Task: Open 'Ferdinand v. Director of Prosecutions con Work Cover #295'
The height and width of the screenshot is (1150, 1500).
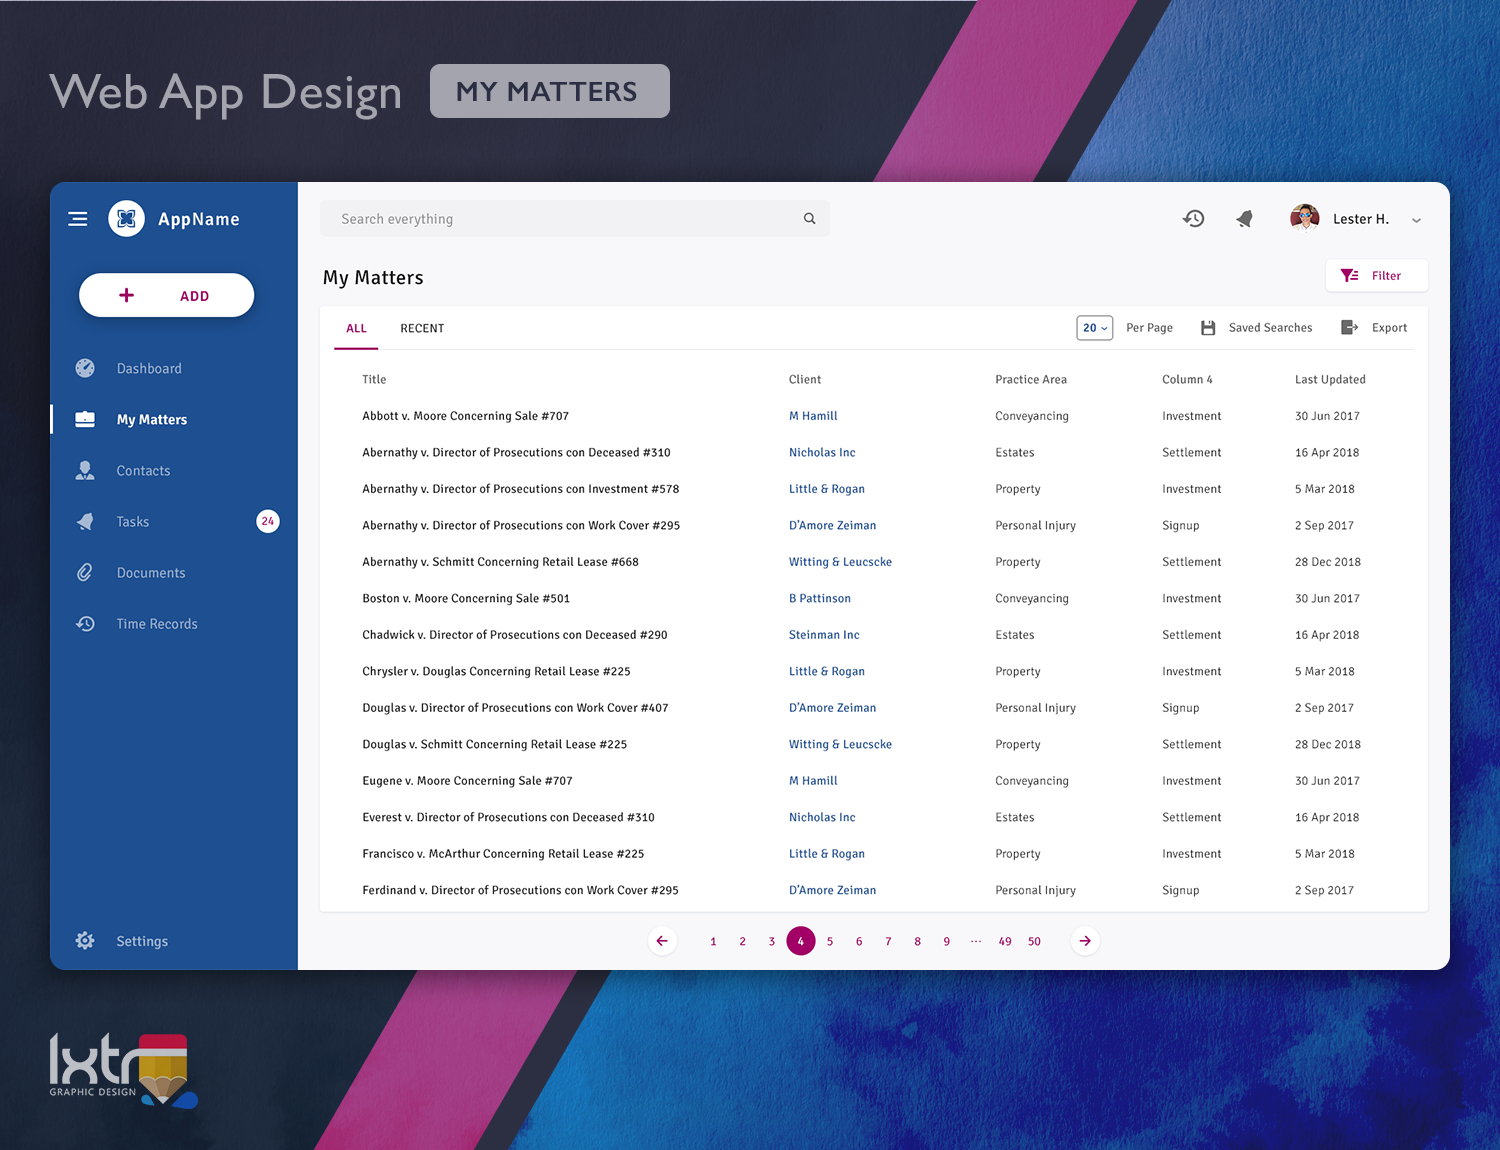Action: pyautogui.click(x=520, y=890)
